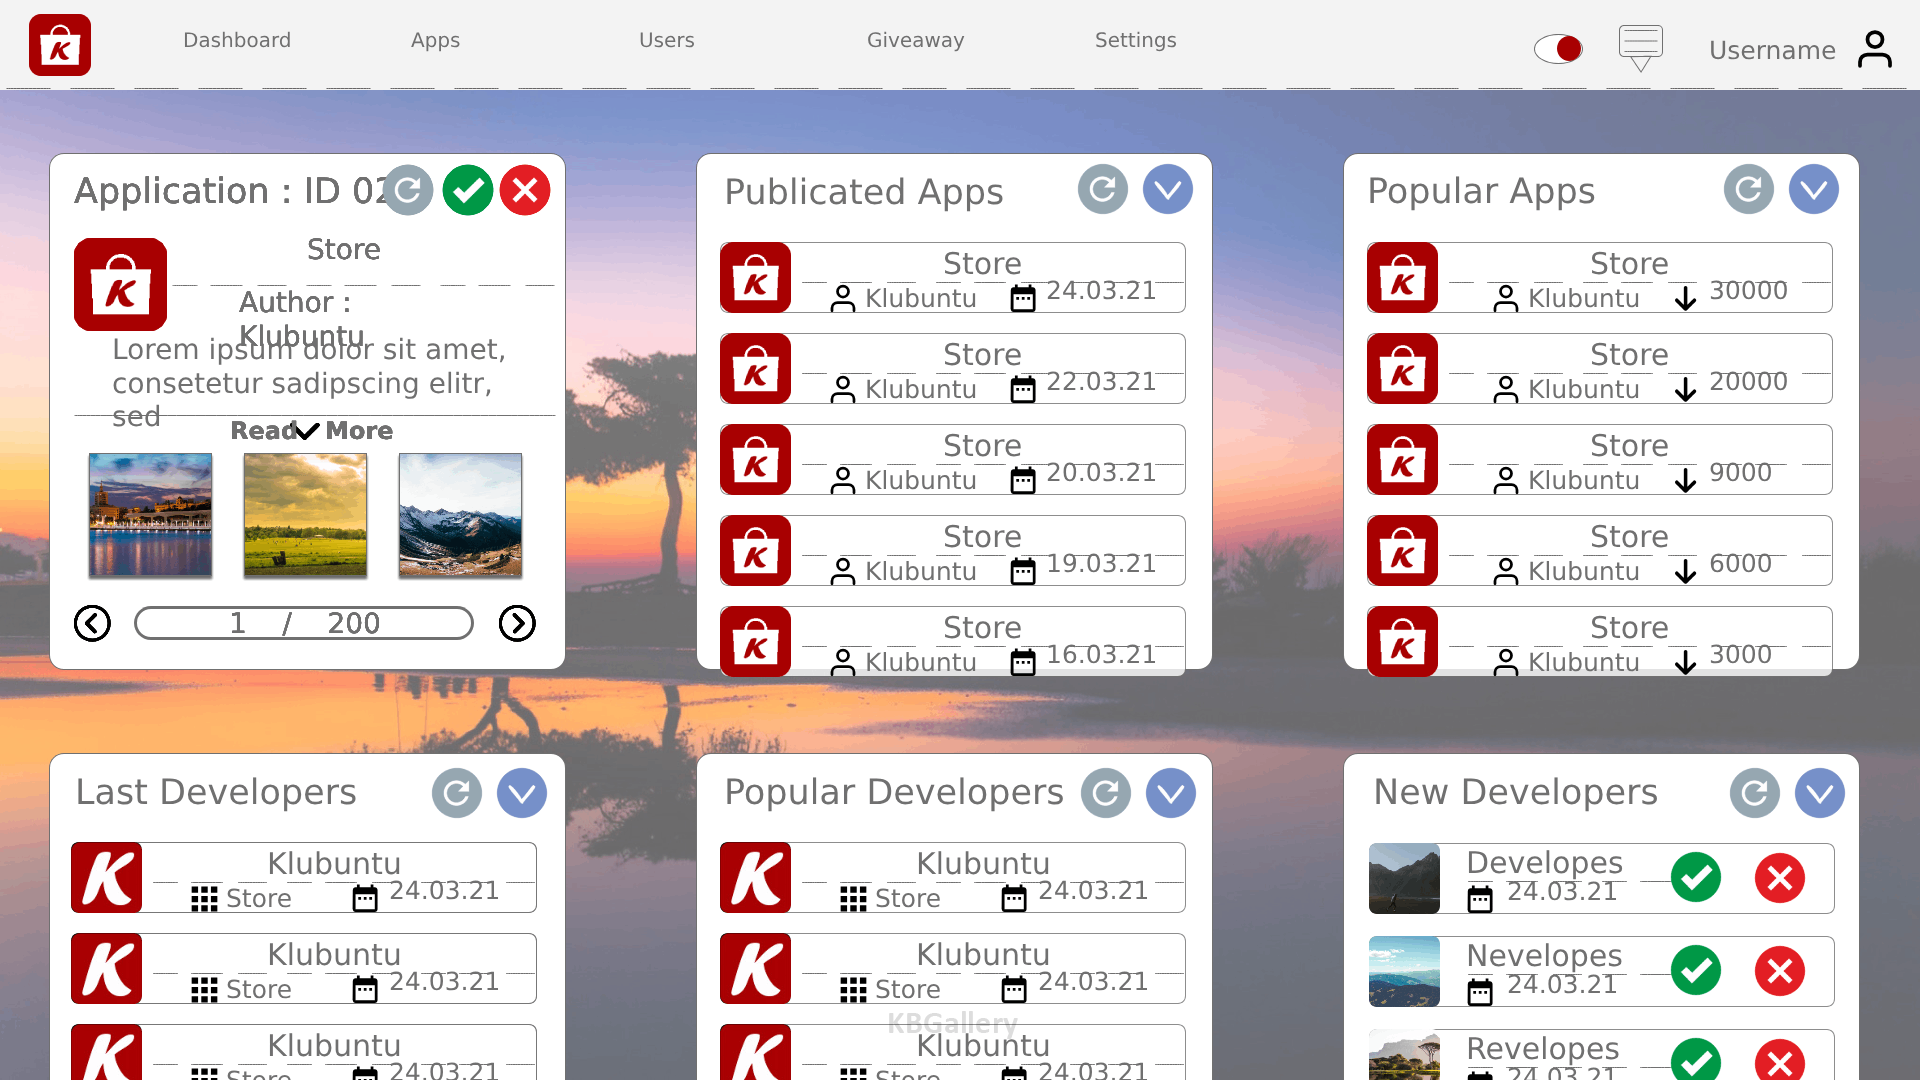Viewport: 1920px width, 1080px height.
Task: Open the Store app dated 22.03.21
Action: 953,369
